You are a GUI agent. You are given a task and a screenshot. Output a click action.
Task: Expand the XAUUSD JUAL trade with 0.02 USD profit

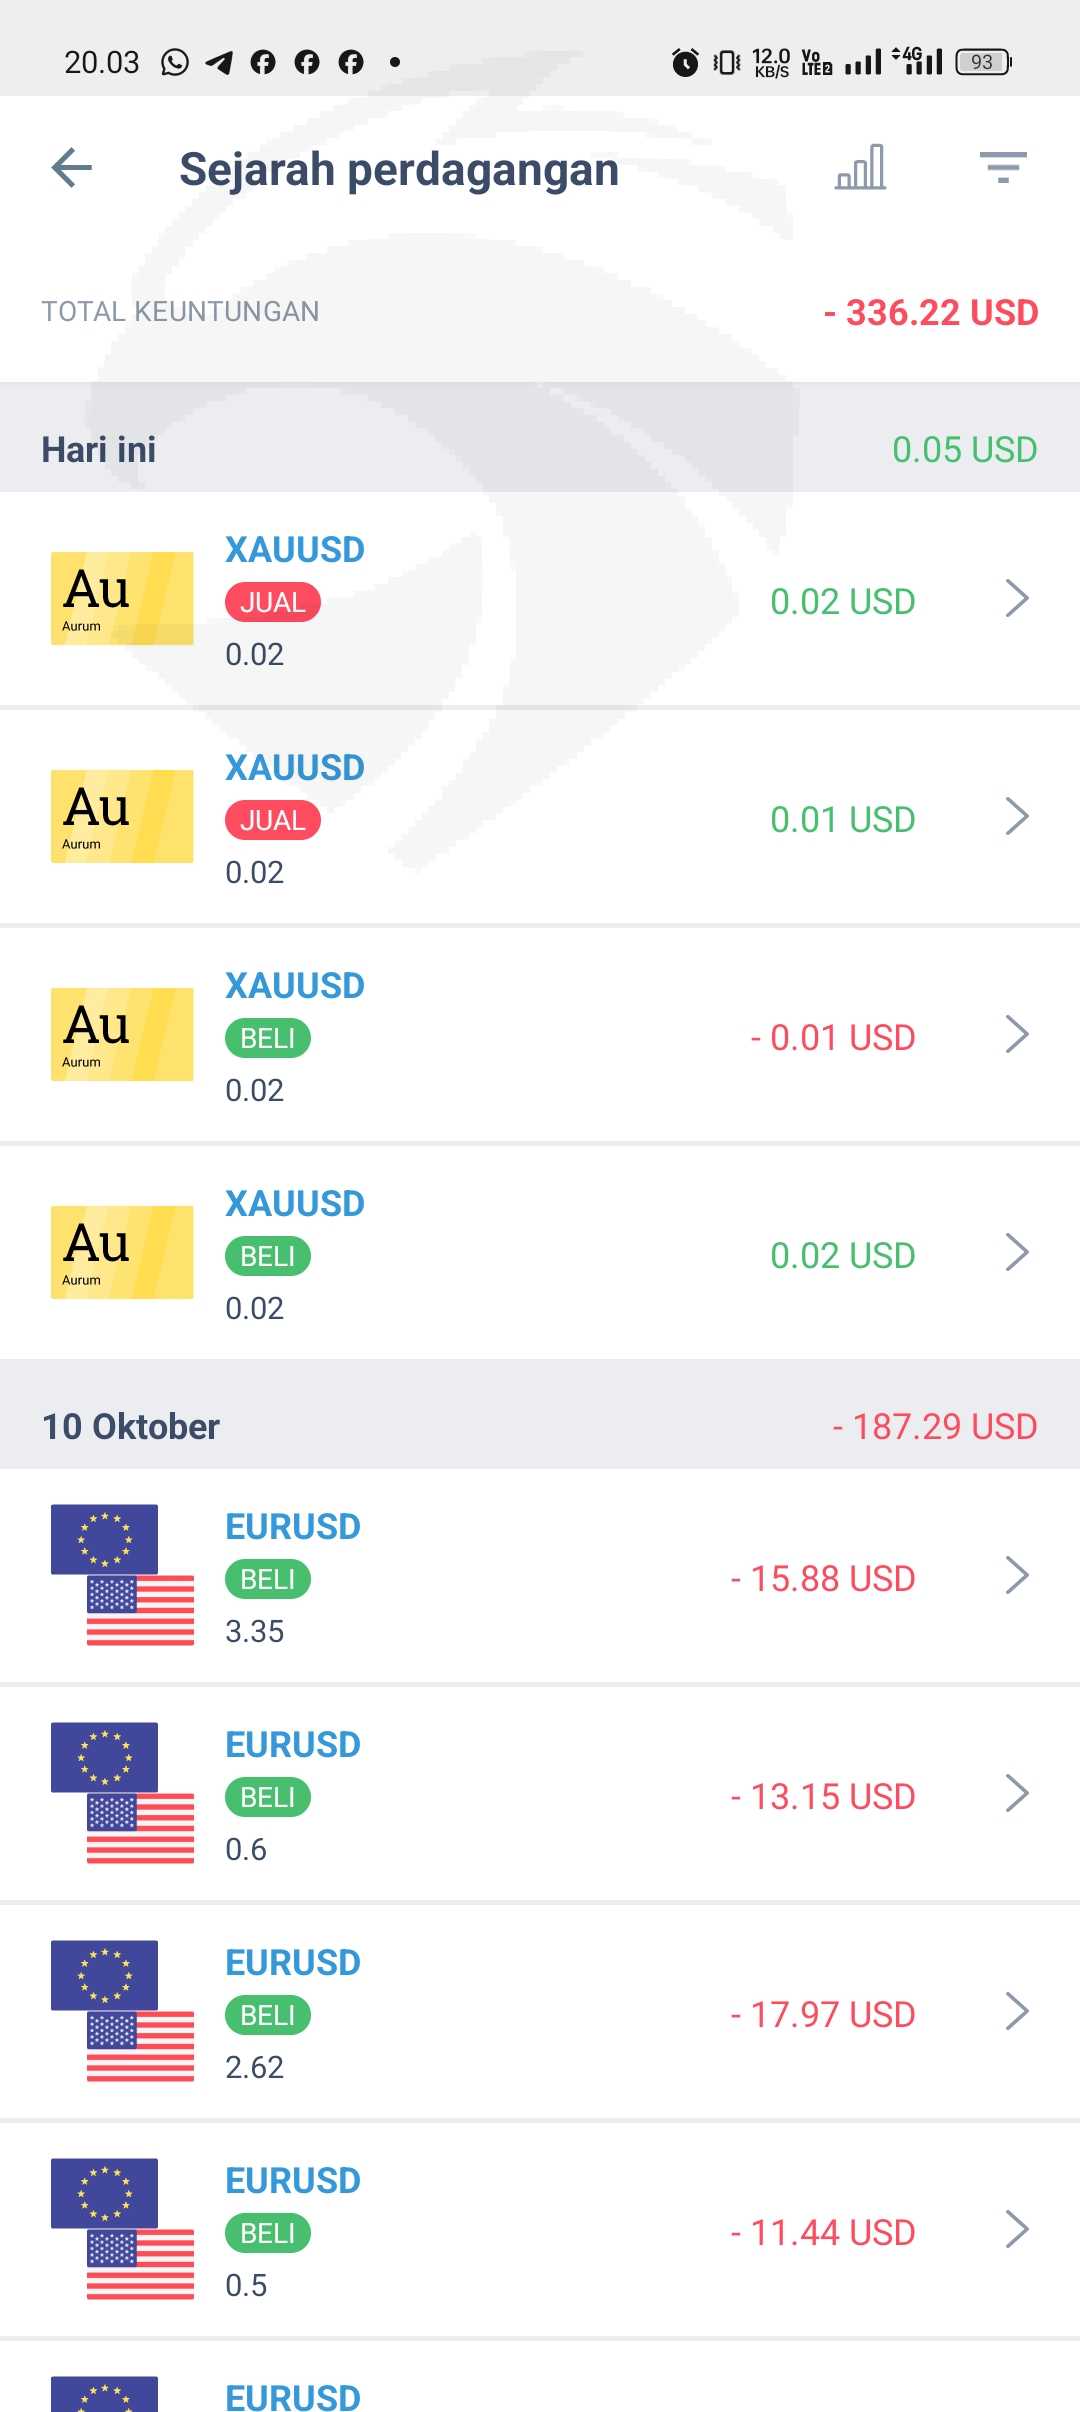[x=1017, y=599]
